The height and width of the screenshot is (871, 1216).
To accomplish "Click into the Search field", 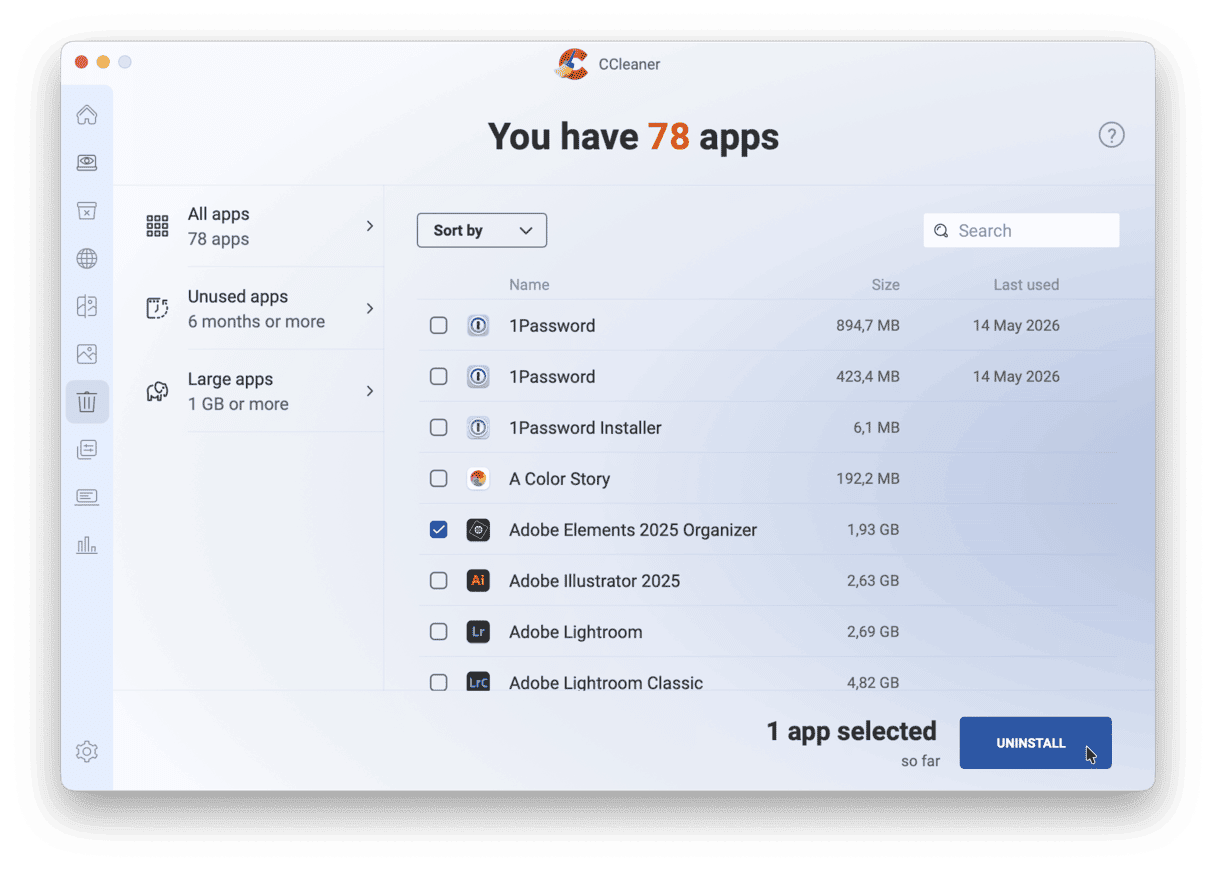I will pyautogui.click(x=1021, y=230).
